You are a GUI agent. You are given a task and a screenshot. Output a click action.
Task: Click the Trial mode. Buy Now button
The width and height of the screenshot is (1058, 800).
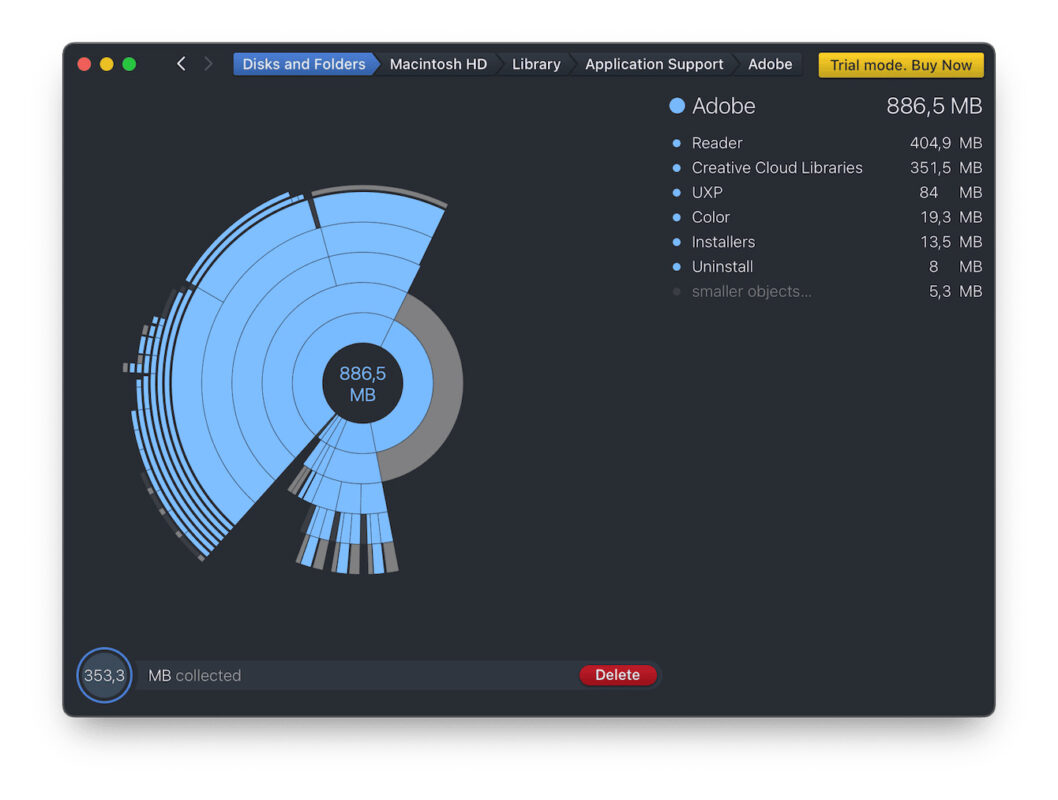[x=900, y=65]
